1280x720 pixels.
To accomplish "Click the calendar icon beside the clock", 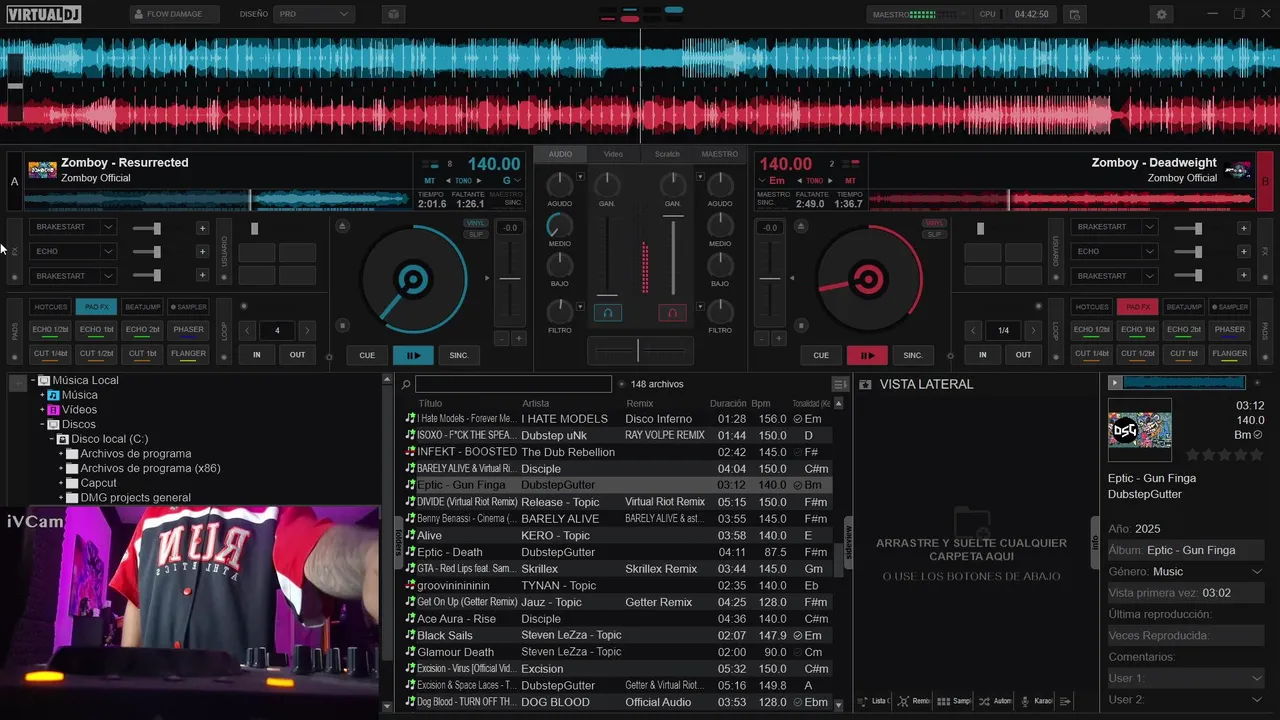I will tap(1075, 14).
